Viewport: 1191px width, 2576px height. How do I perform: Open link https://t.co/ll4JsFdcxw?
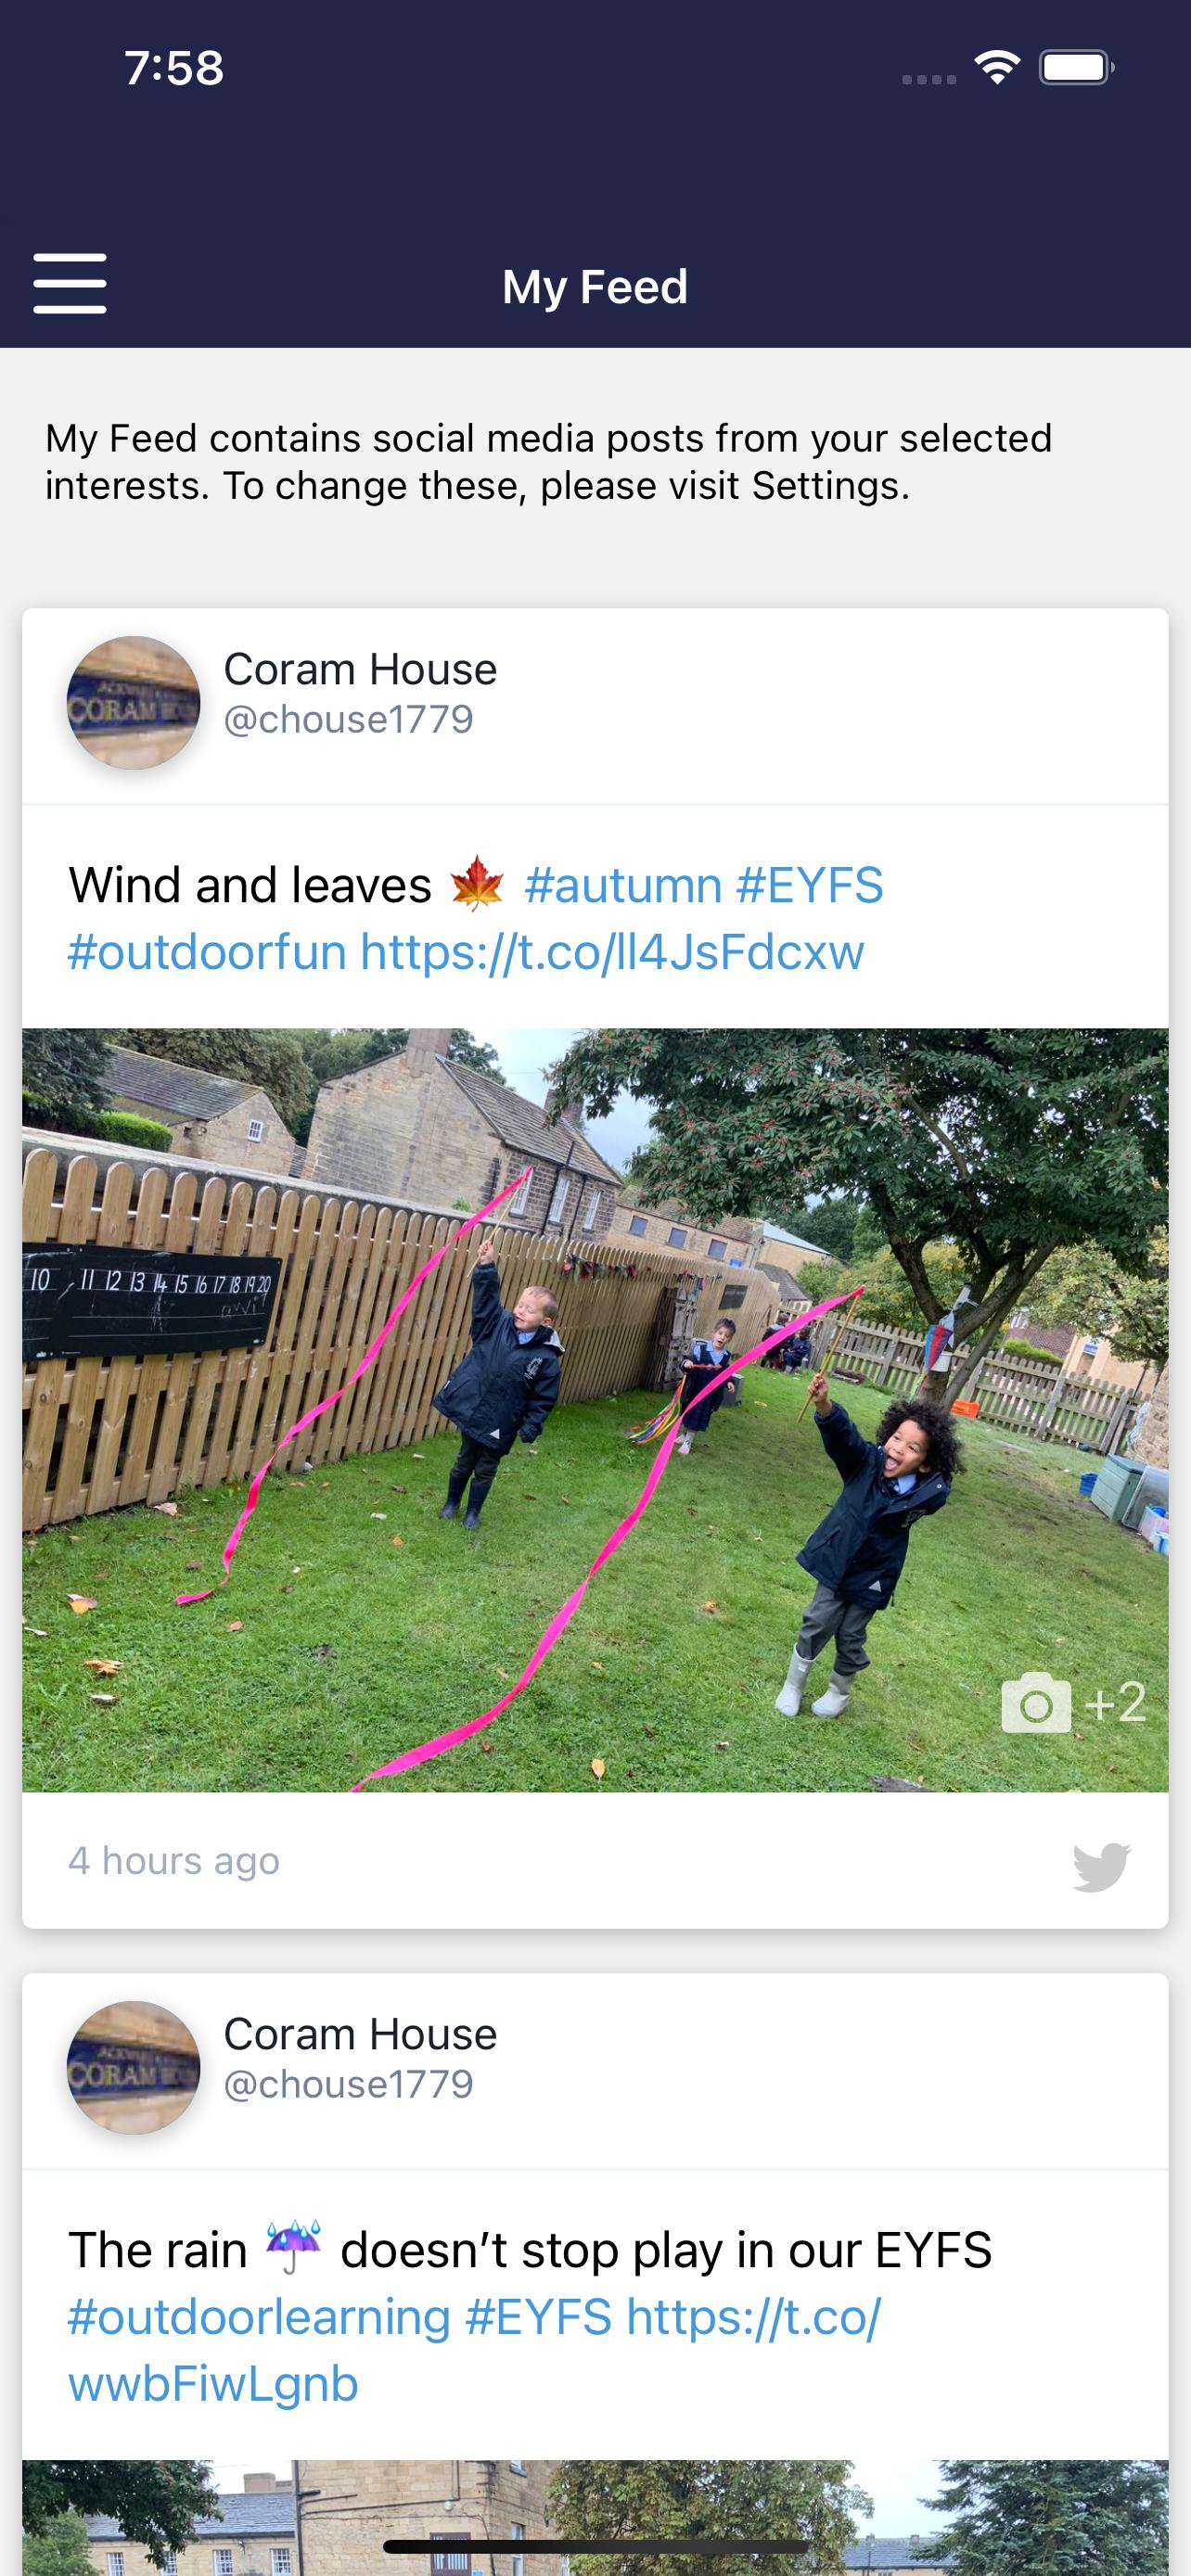coord(612,952)
